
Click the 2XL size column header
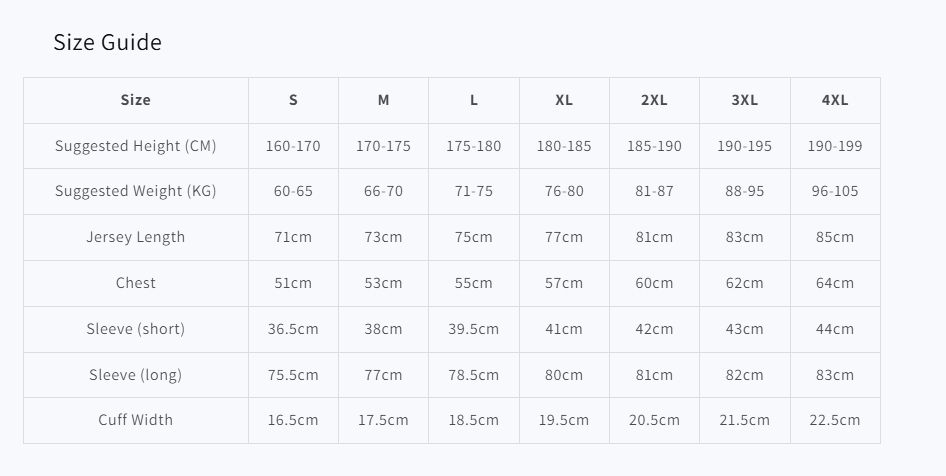pyautogui.click(x=654, y=100)
